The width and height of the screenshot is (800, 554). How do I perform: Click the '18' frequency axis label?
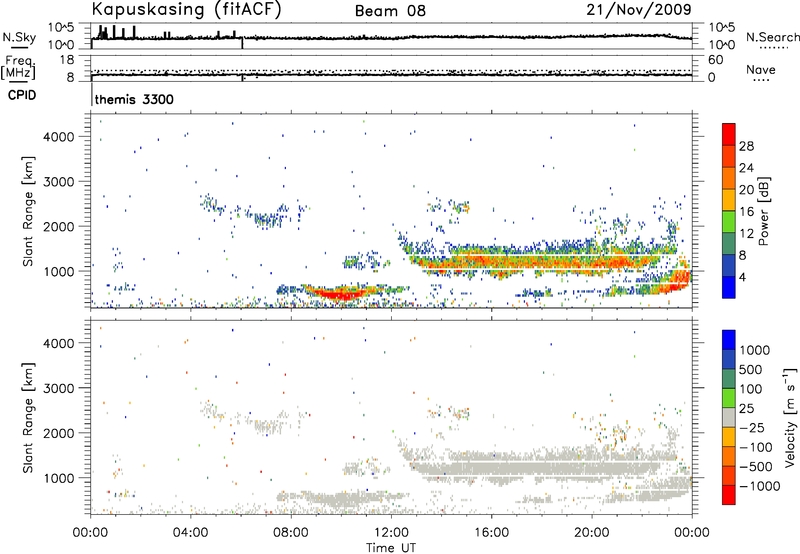[66, 60]
